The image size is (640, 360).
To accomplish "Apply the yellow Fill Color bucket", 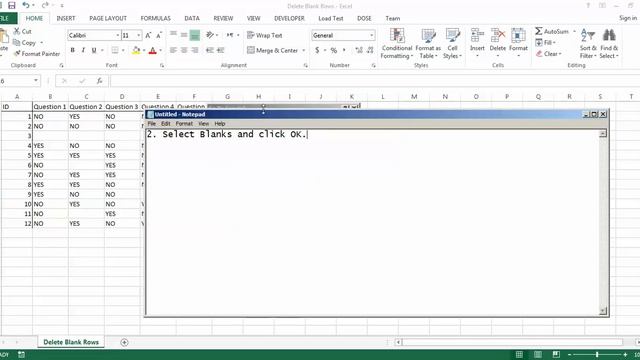I will tap(136, 50).
